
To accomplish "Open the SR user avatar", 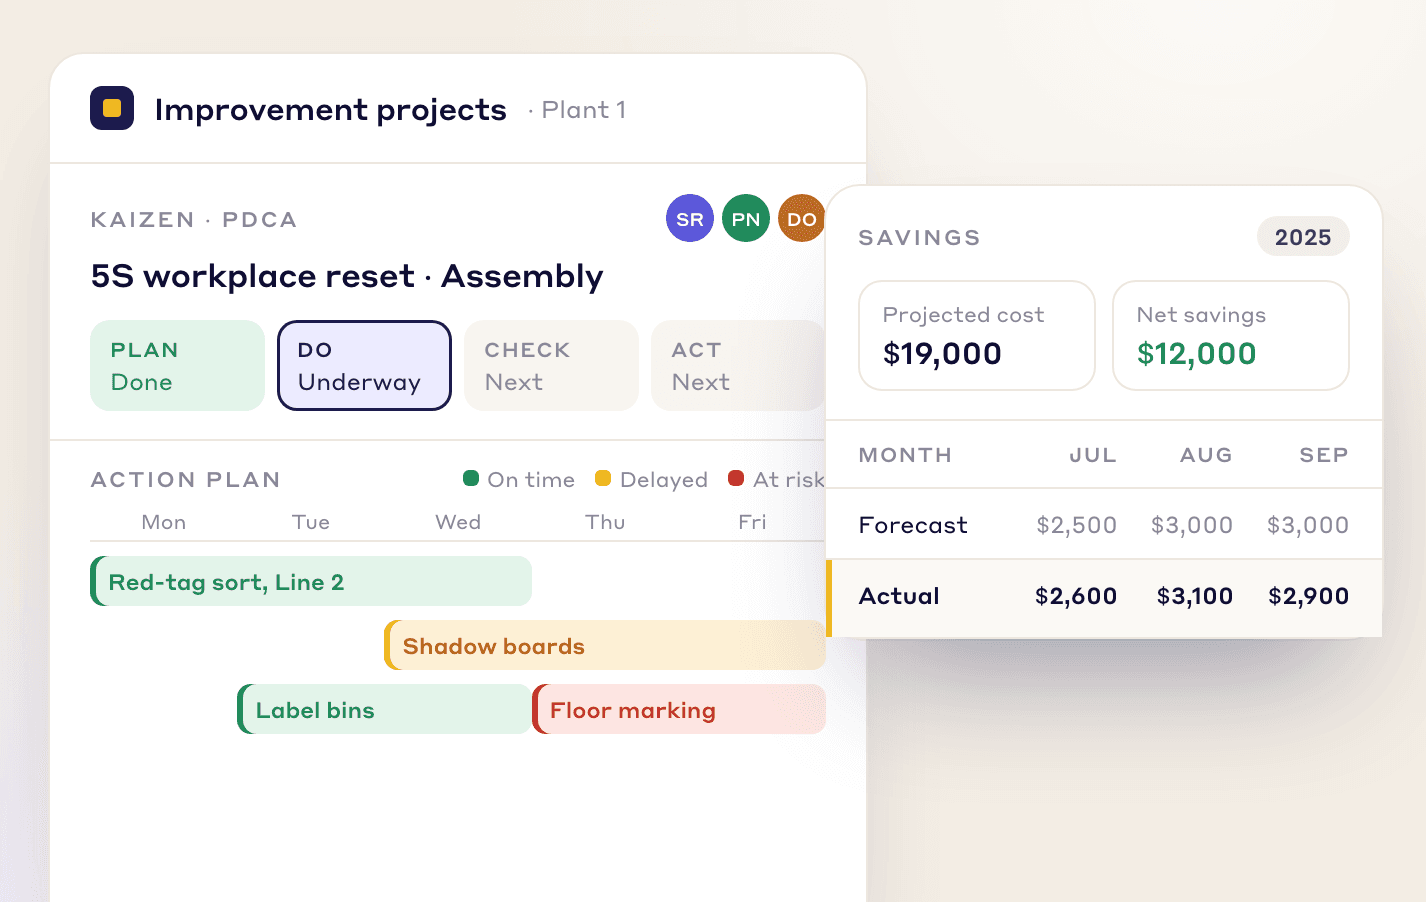I will coord(690,218).
